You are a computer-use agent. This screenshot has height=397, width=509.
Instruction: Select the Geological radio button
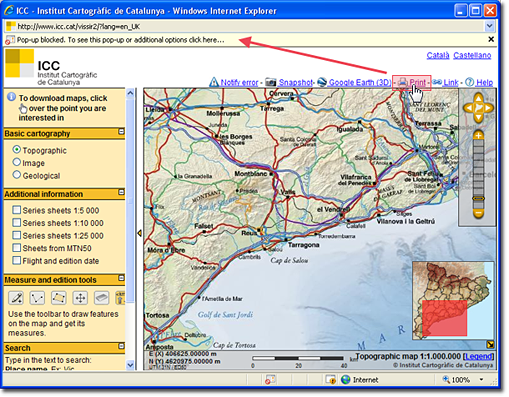coord(16,175)
